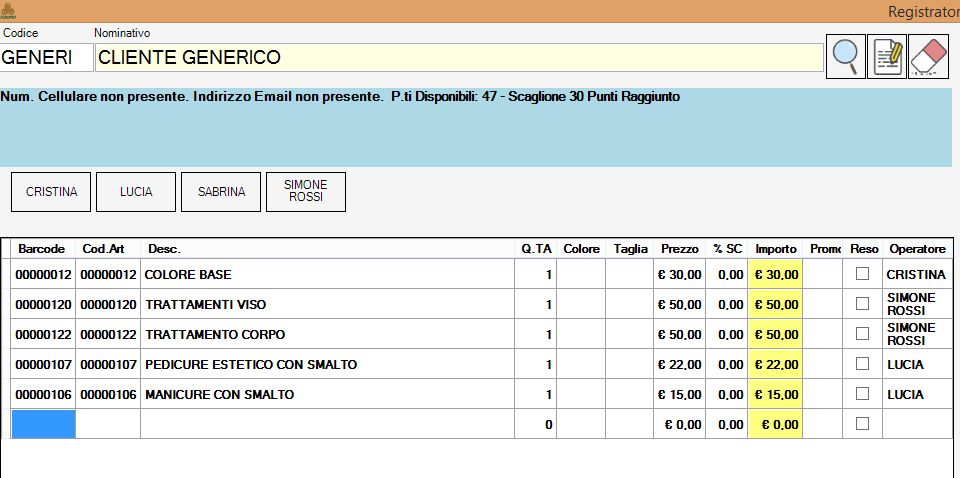Image resolution: width=960 pixels, height=478 pixels.
Task: Click the Nominativo CLIENTE GENERICO field
Action: click(x=458, y=58)
